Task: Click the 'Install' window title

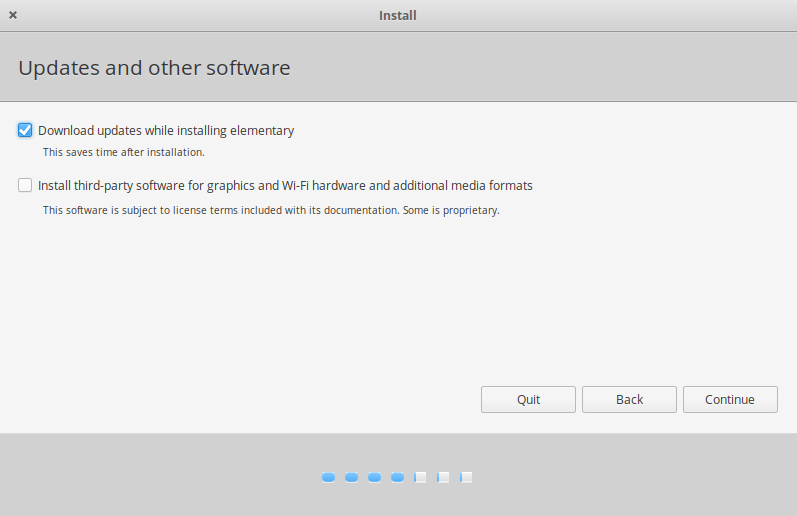Action: [397, 16]
